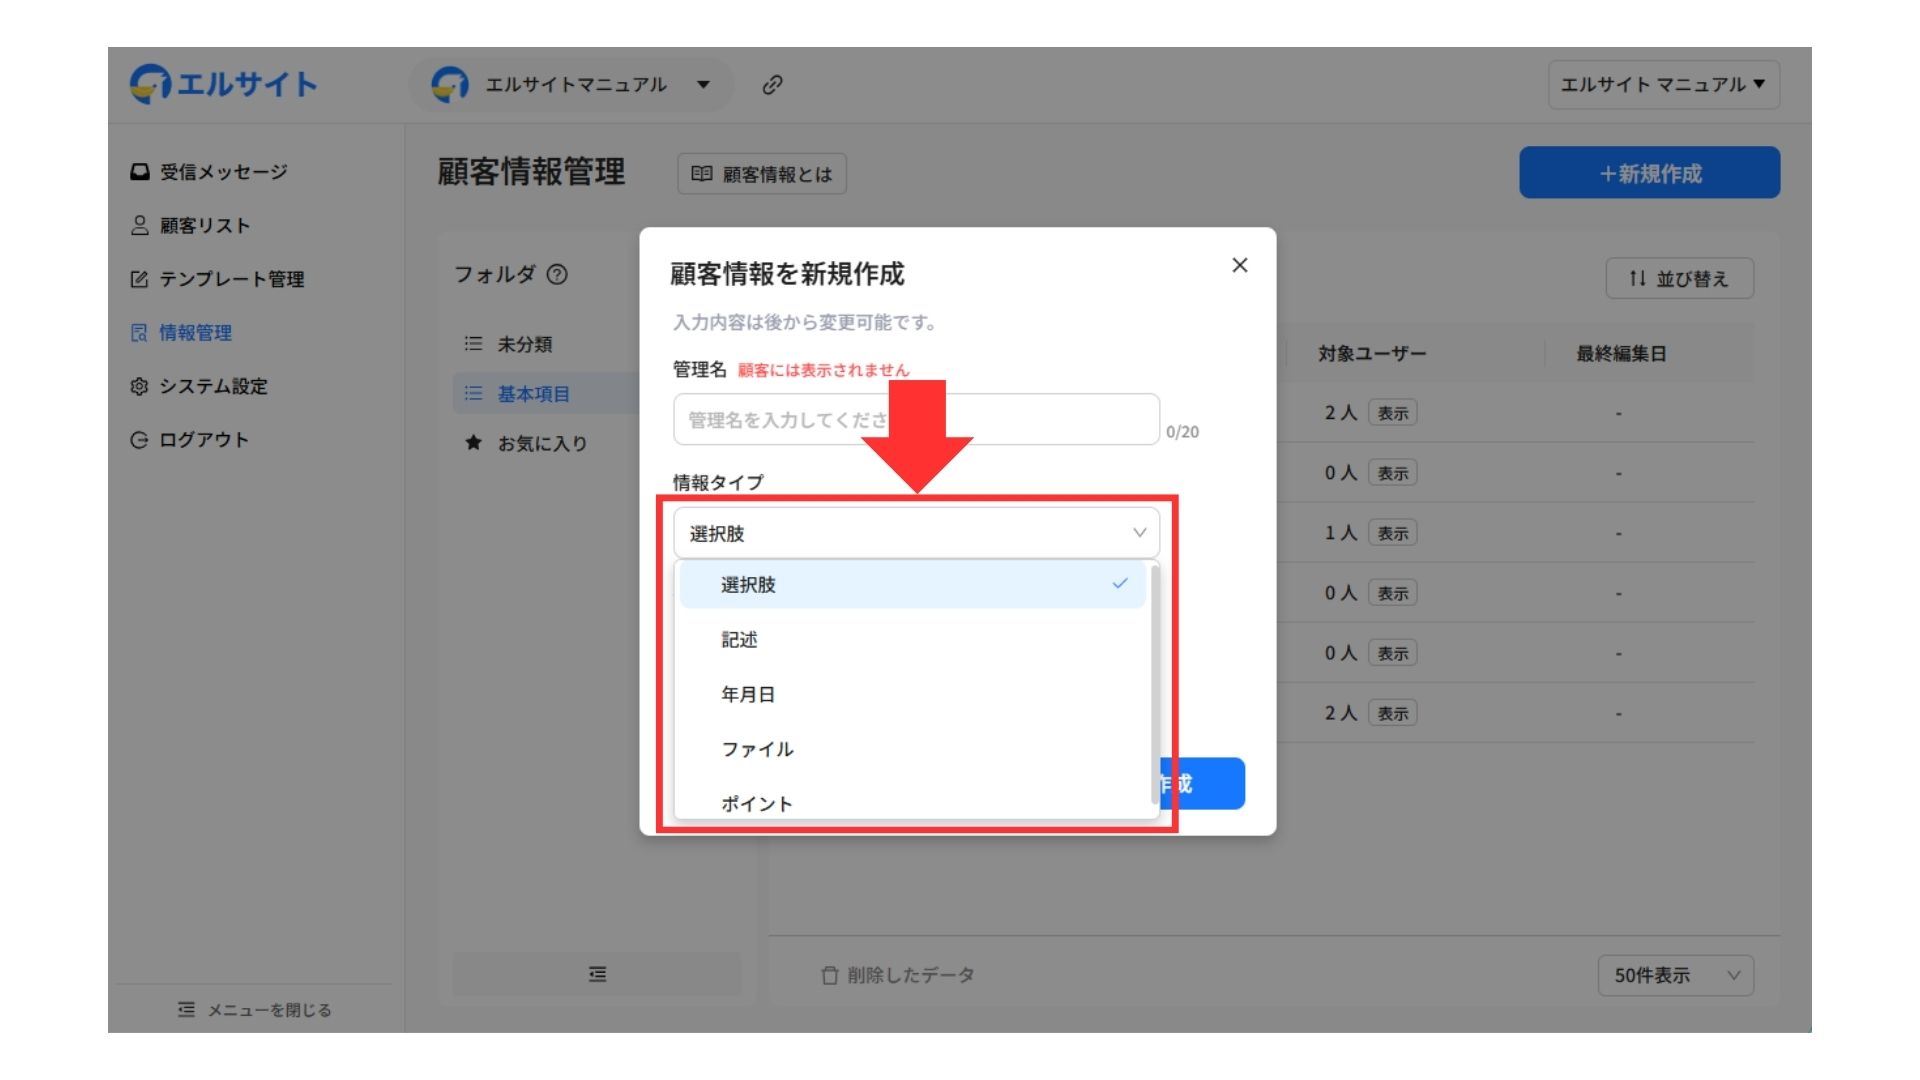This screenshot has width=1920, height=1080.
Task: Click the ＋新規作成 button
Action: pos(1649,173)
